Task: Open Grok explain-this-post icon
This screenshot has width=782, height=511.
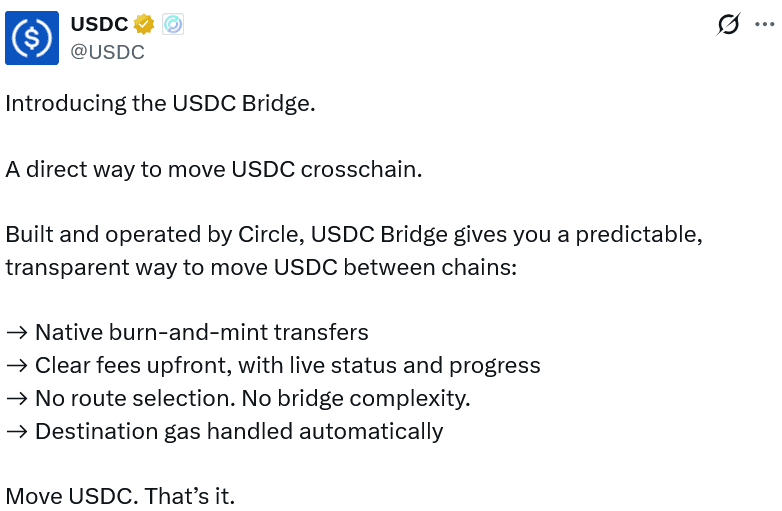Action: point(729,25)
